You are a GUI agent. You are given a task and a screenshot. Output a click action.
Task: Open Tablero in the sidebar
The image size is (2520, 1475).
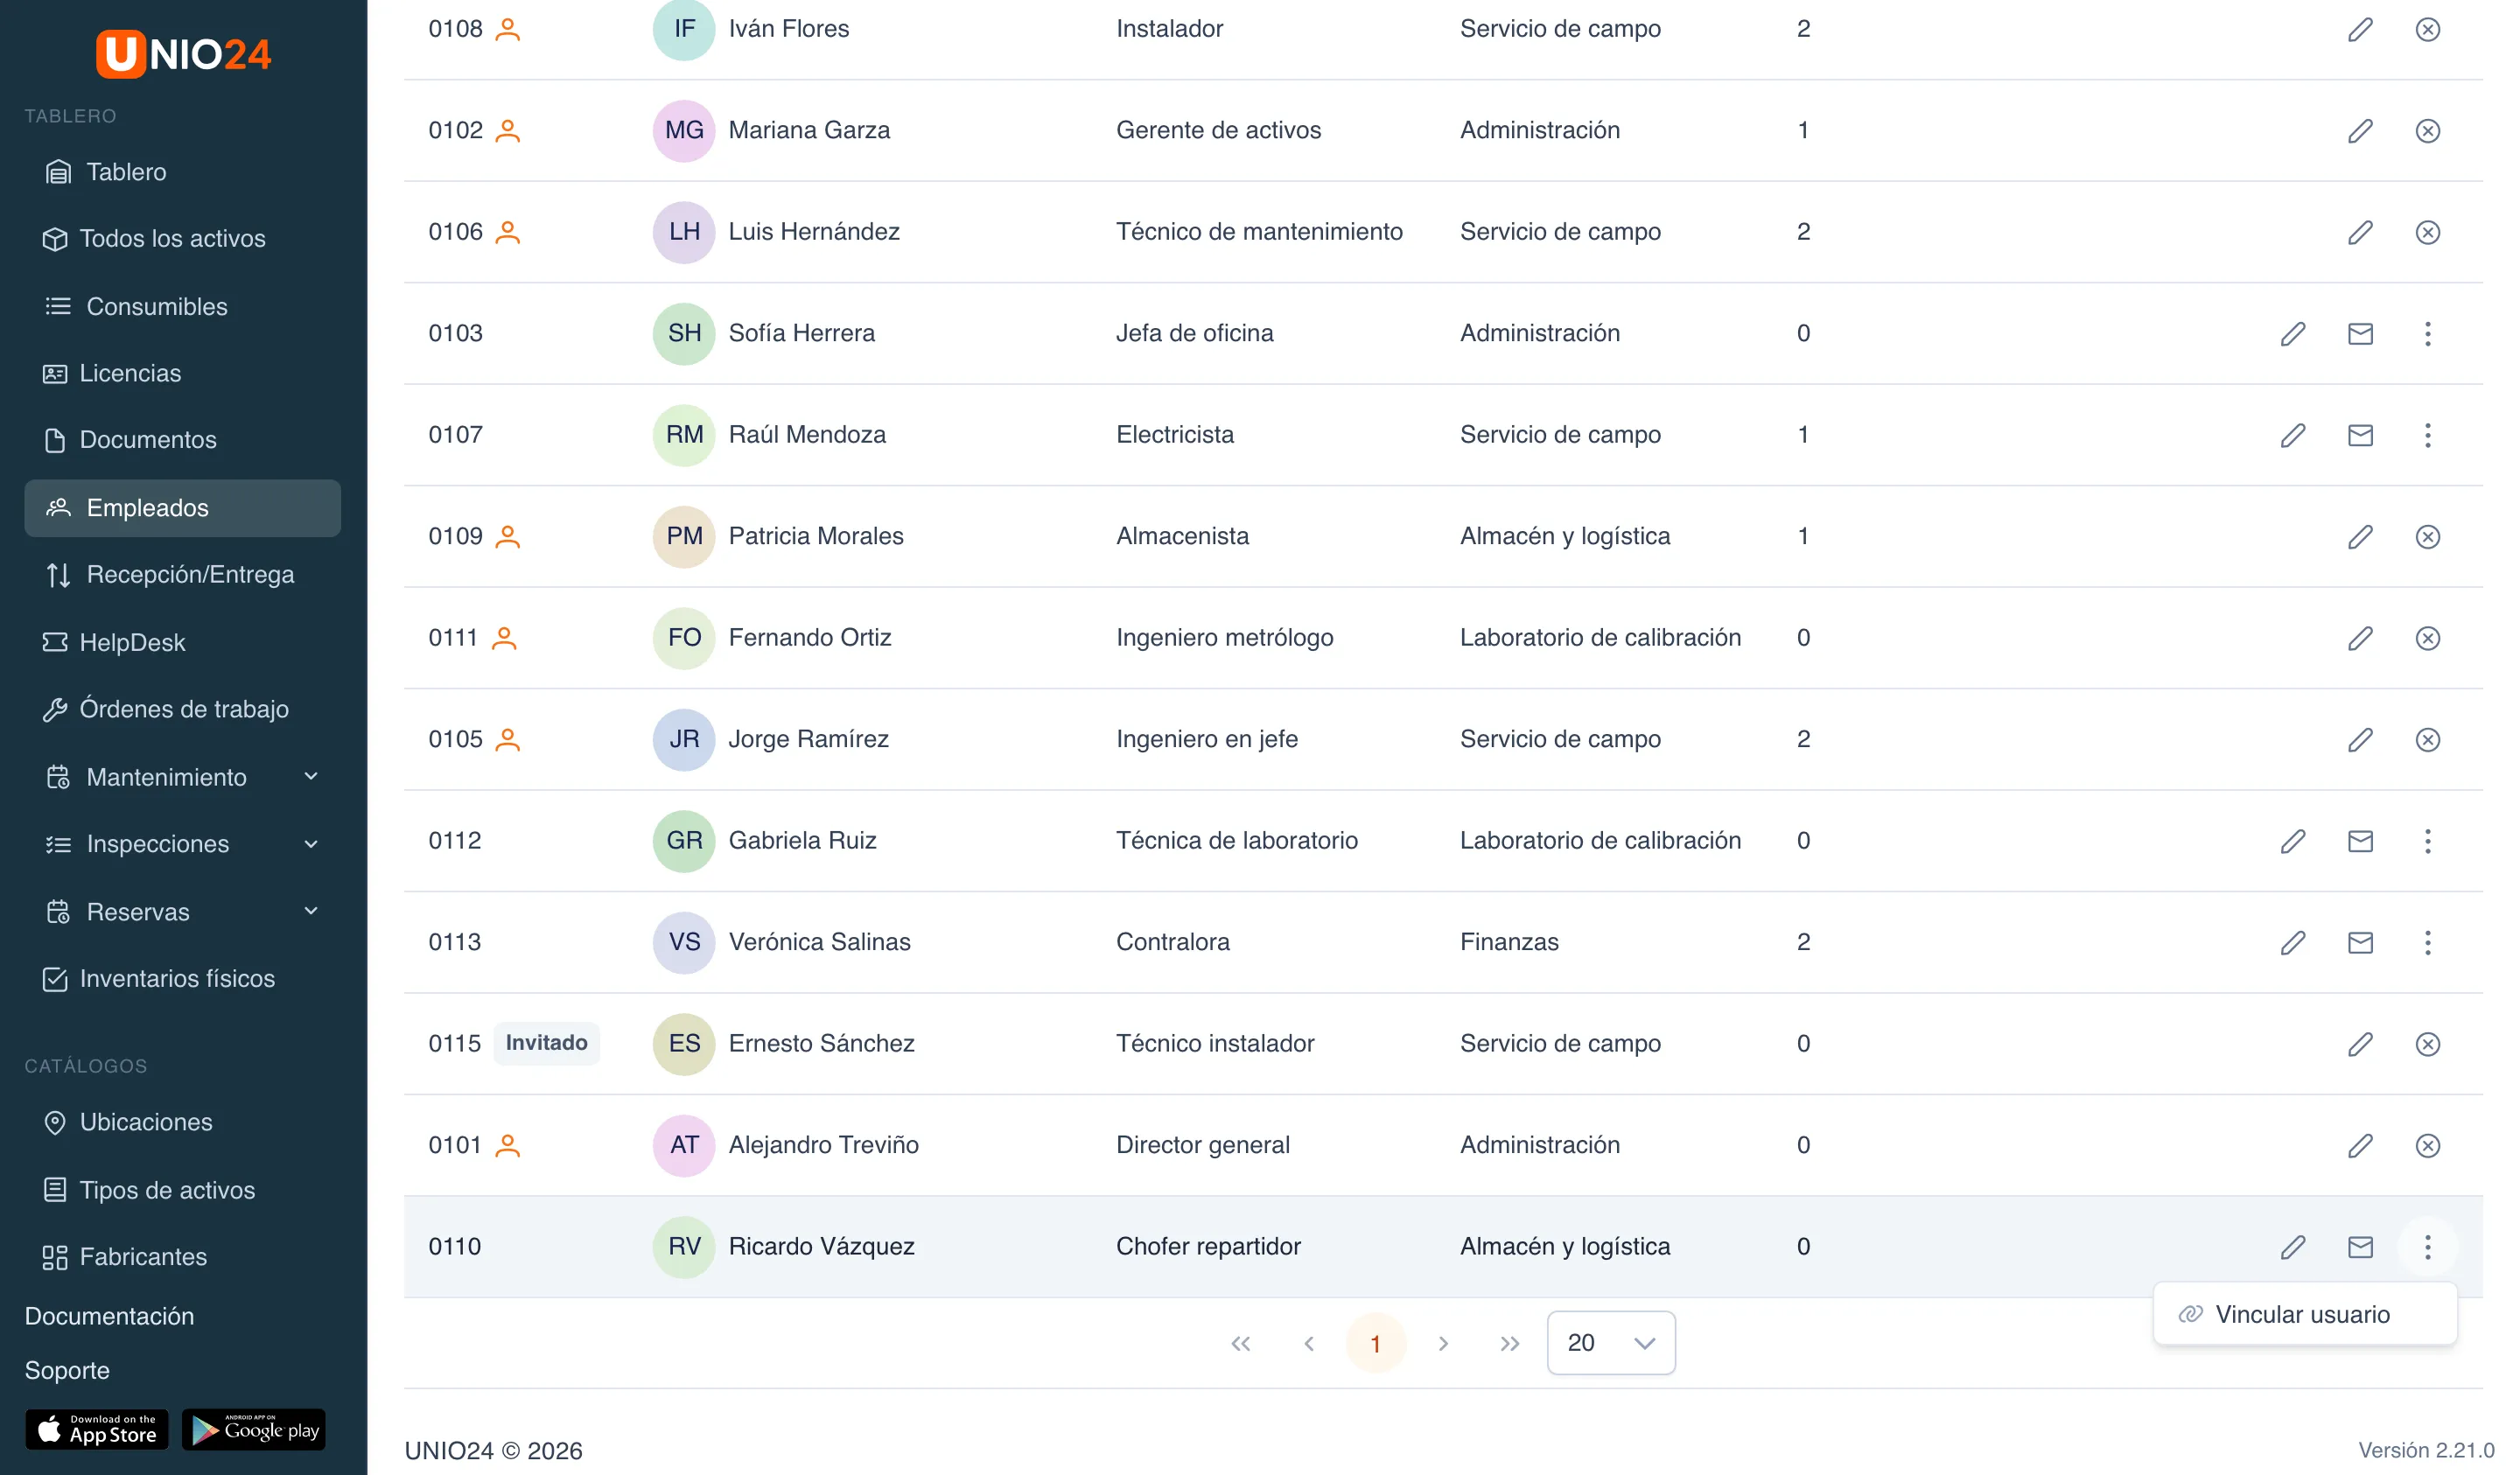pos(182,172)
